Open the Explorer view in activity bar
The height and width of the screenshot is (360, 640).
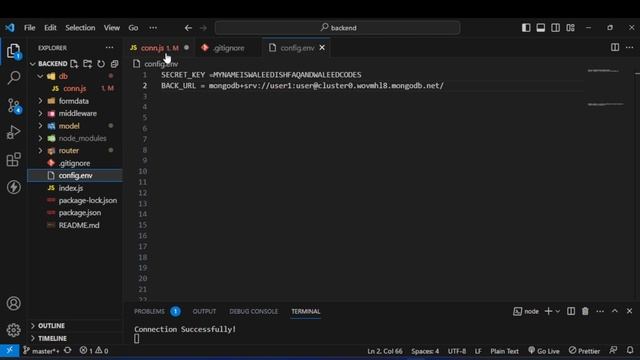tap(13, 51)
